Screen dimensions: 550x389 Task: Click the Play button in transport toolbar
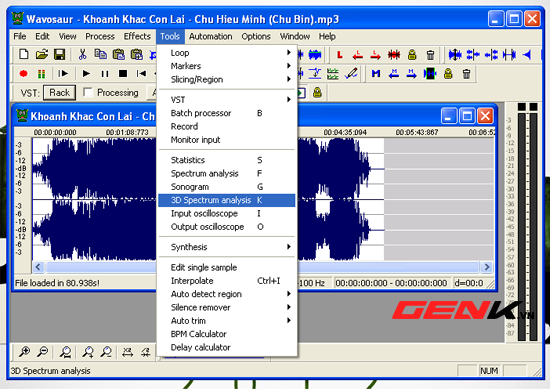tap(86, 74)
